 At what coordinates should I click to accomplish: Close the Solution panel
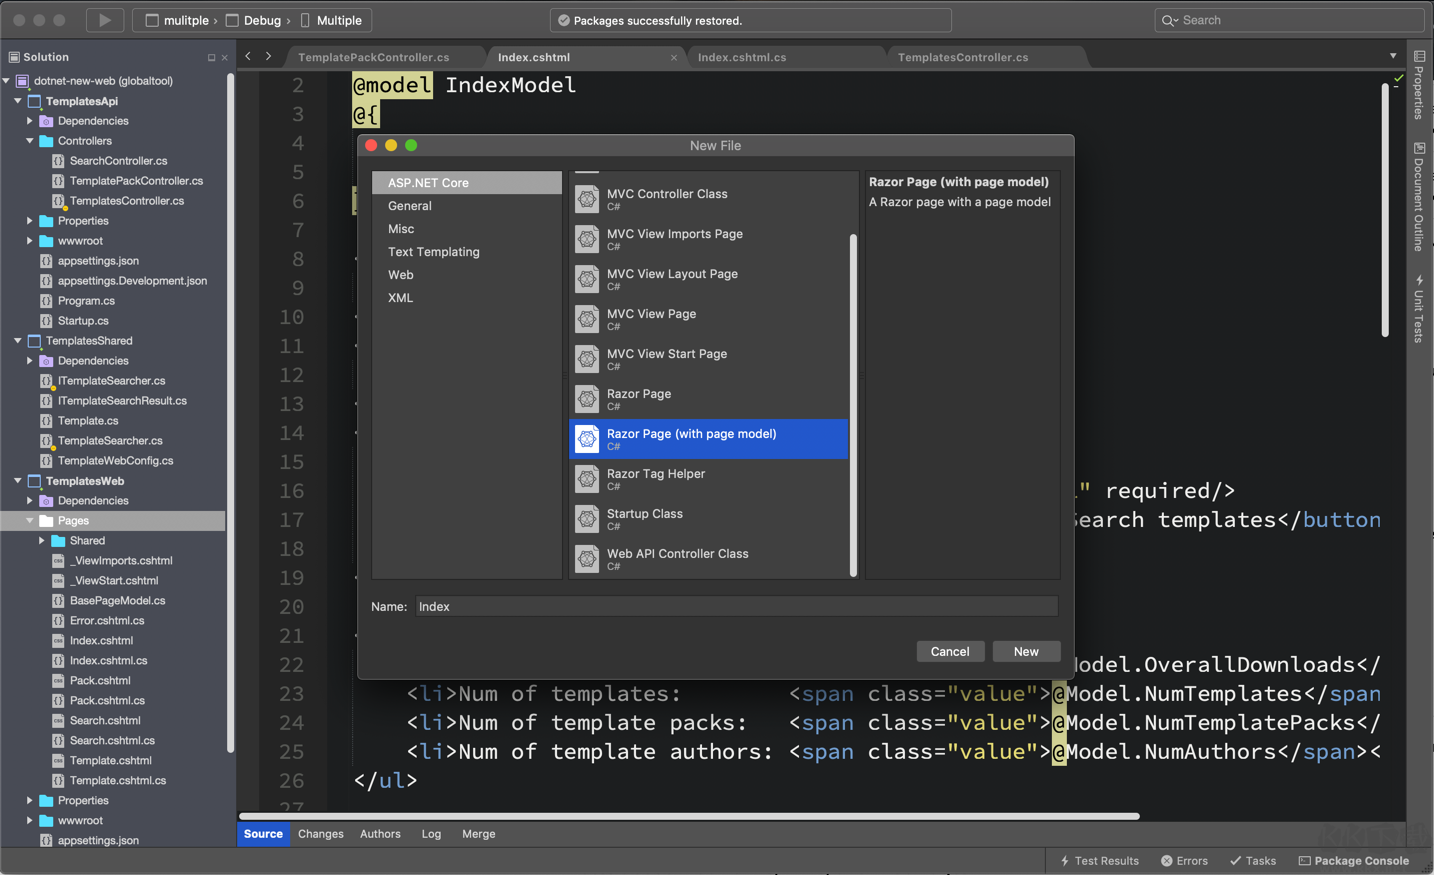coord(224,58)
